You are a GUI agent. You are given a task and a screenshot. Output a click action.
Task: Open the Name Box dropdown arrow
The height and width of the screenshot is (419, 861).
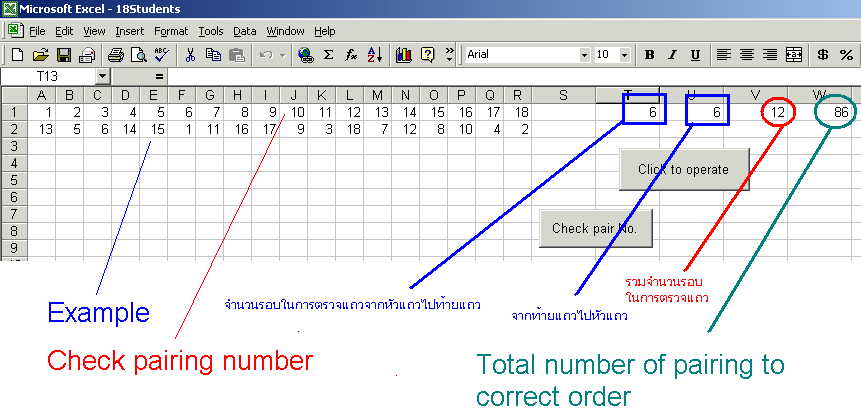103,76
